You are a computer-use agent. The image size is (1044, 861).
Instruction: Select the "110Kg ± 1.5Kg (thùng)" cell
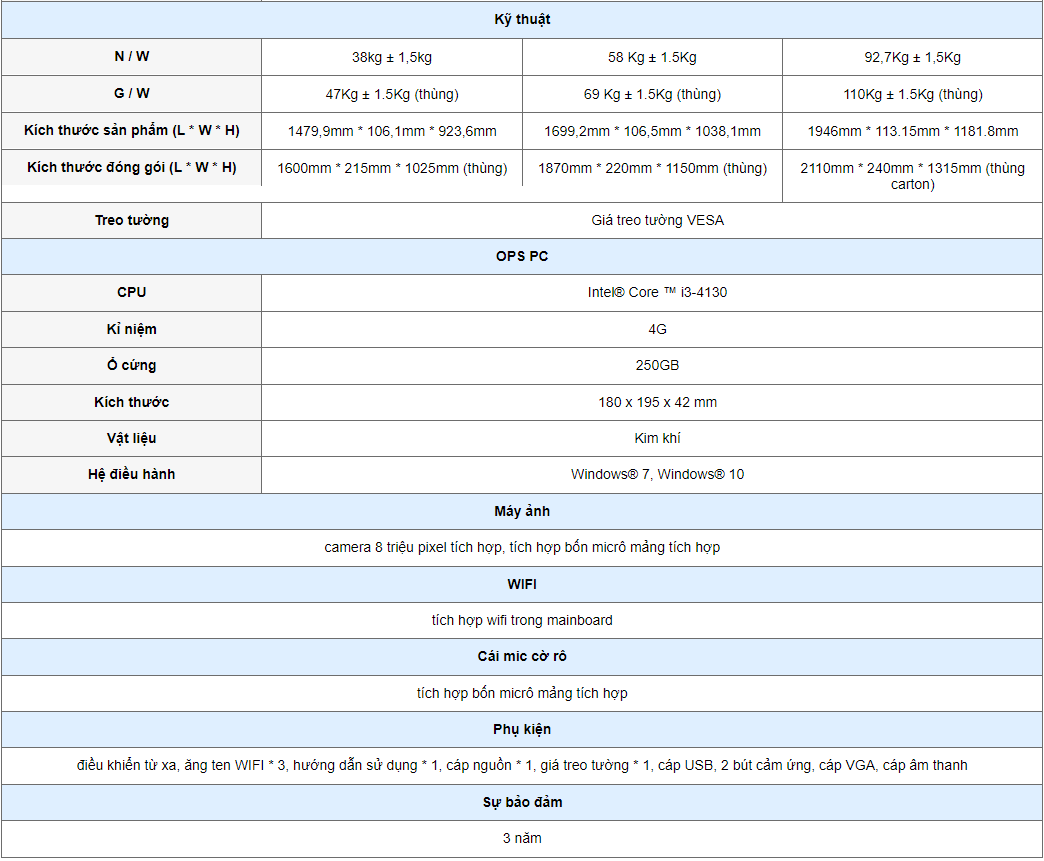913,94
